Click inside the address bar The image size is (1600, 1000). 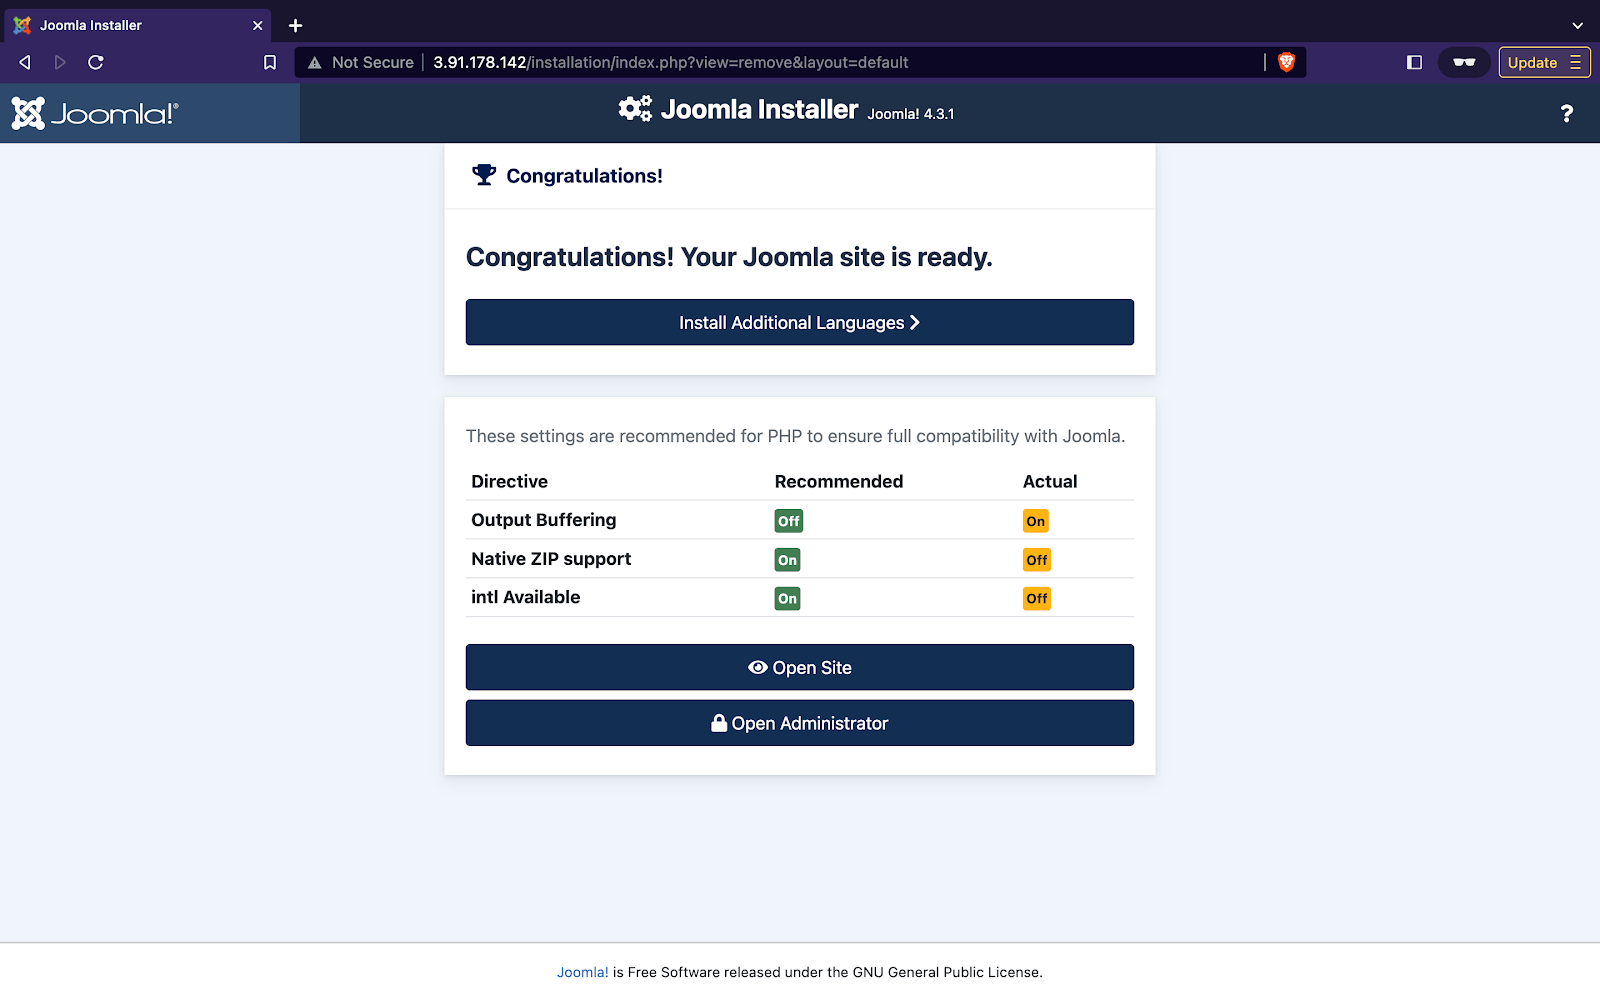coord(700,62)
